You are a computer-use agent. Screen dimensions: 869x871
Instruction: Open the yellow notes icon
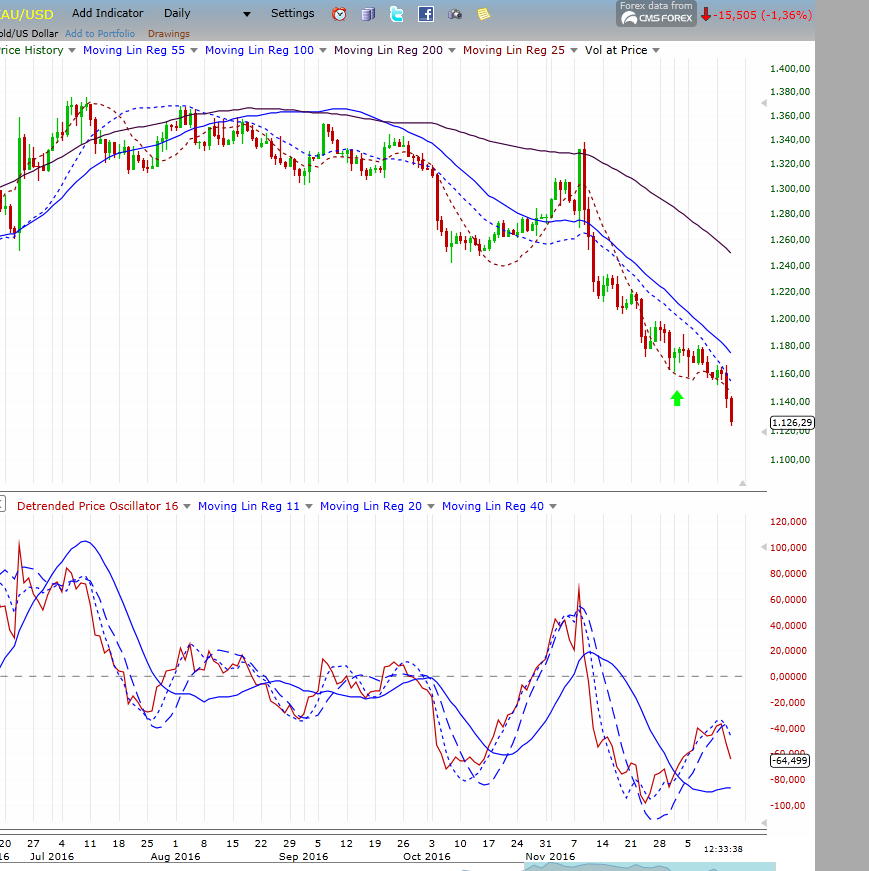[484, 14]
